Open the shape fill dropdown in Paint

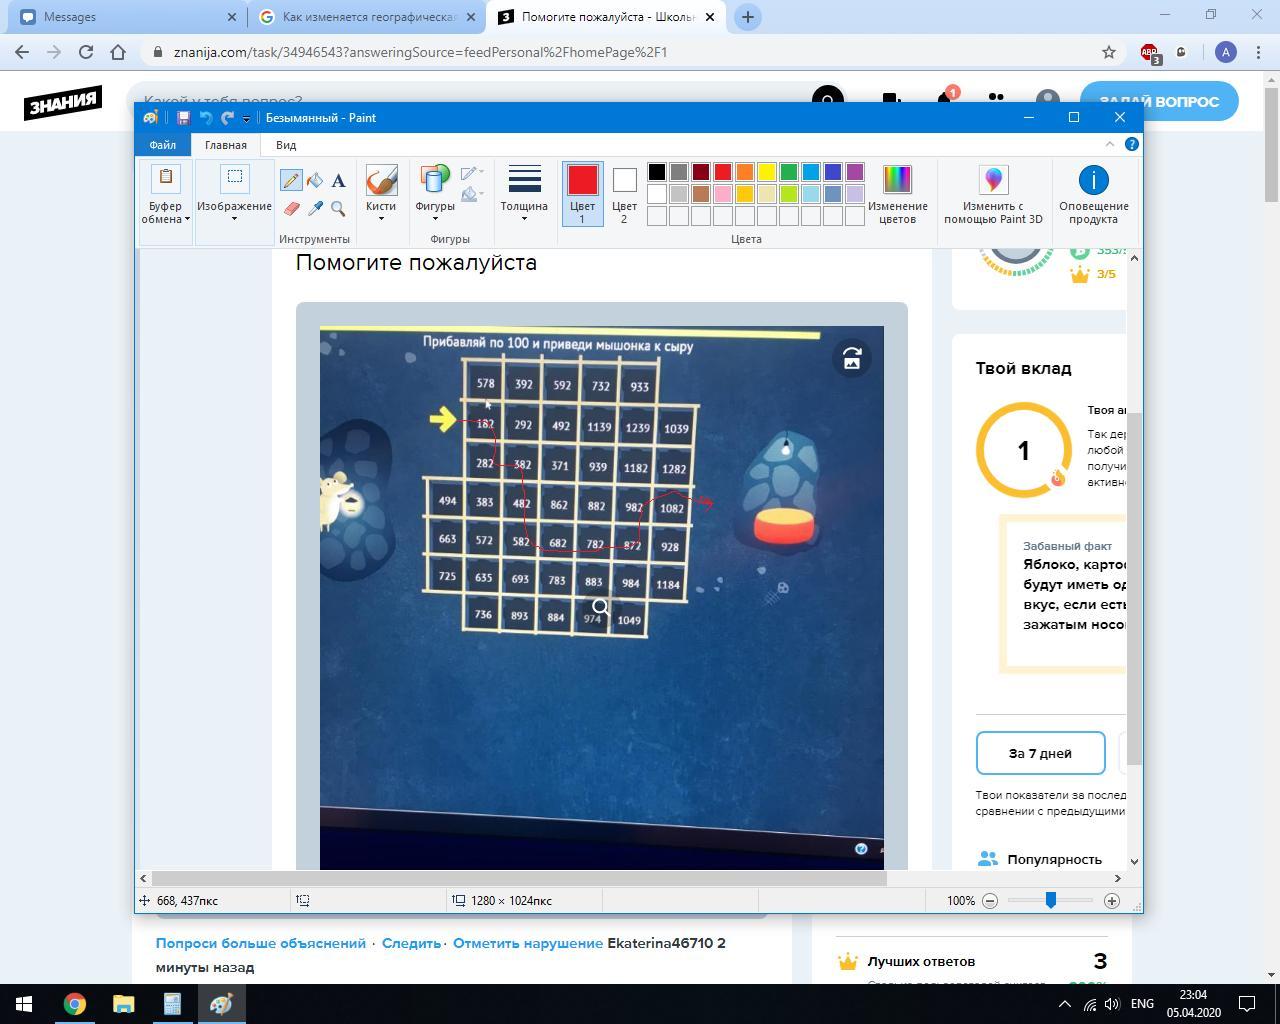coord(472,194)
